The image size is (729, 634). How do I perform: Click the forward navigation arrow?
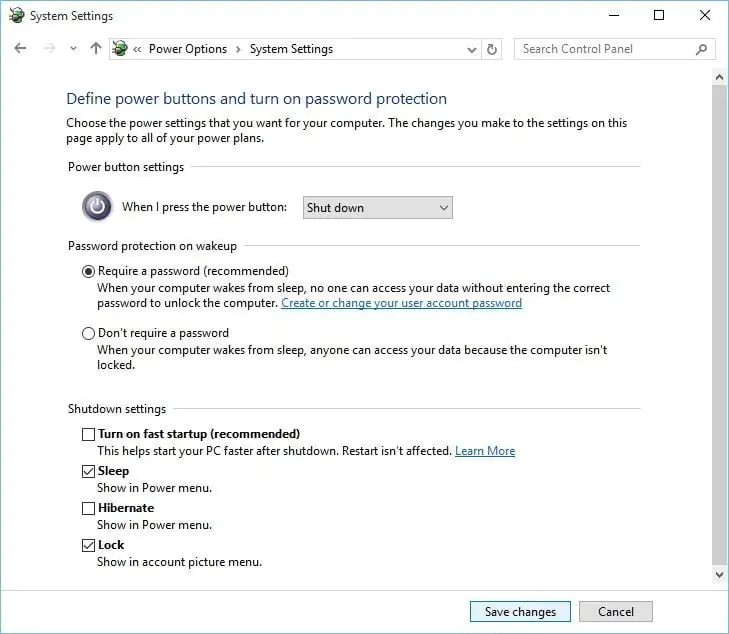(x=49, y=48)
